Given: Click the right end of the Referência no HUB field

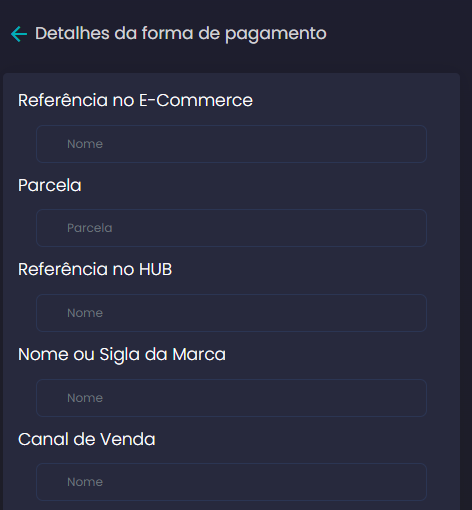Looking at the screenshot, I should click(x=413, y=313).
